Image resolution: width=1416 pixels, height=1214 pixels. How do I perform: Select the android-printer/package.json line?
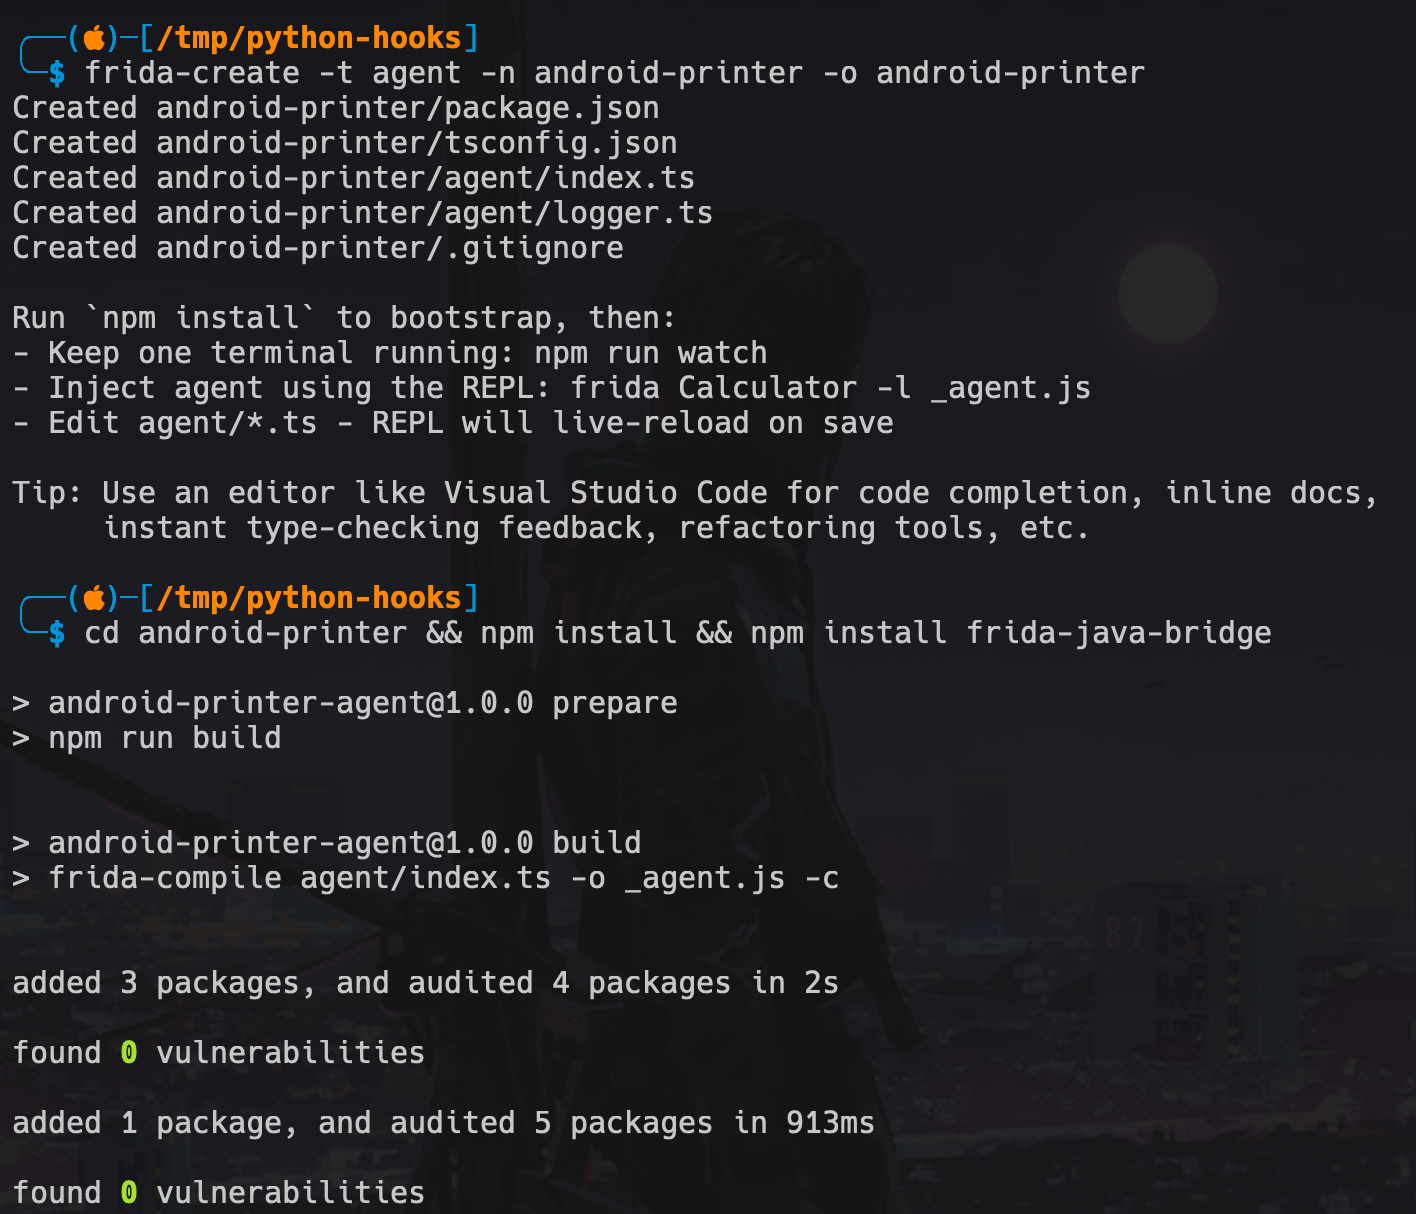point(336,108)
